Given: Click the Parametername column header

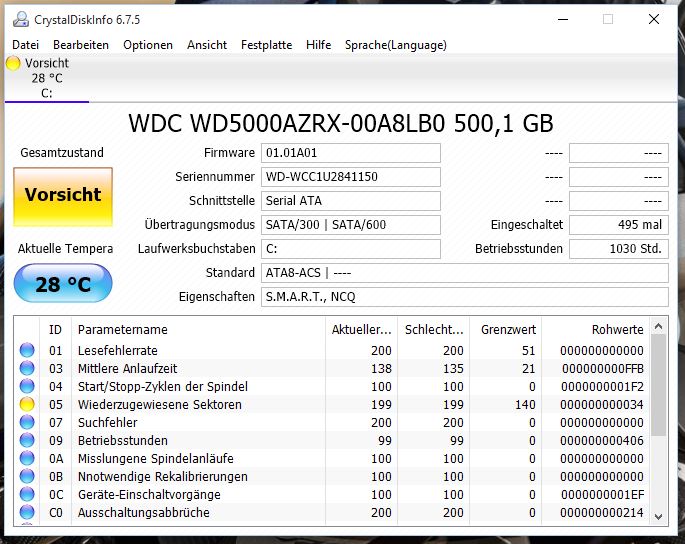Looking at the screenshot, I should click(x=198, y=329).
